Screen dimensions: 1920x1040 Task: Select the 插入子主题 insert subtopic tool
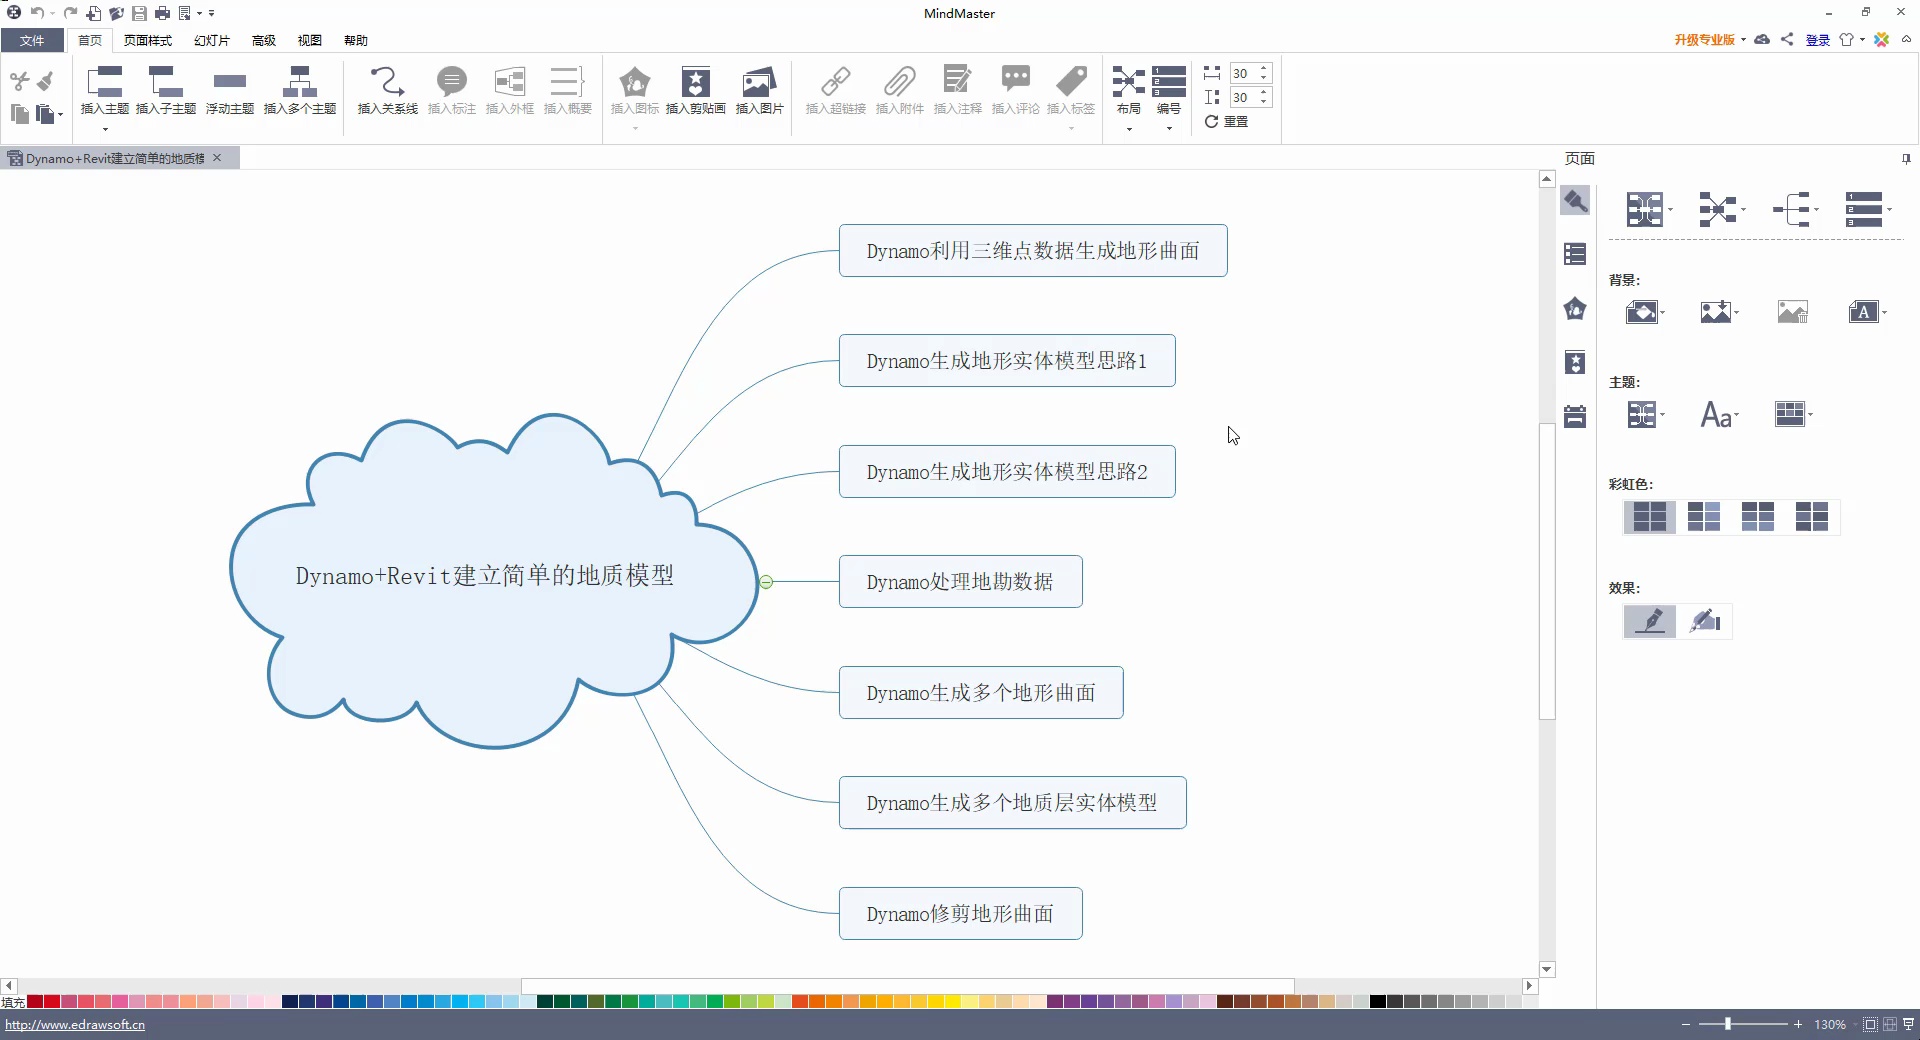(166, 90)
